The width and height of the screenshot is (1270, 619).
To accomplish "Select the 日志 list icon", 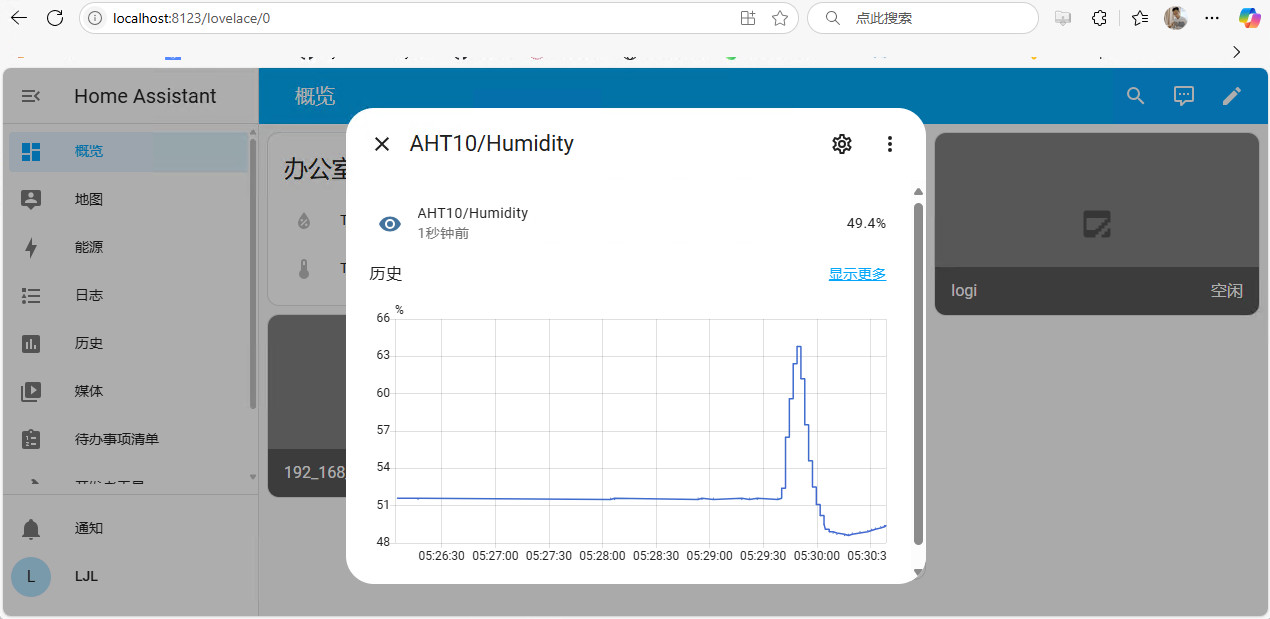I will pyautogui.click(x=31, y=295).
